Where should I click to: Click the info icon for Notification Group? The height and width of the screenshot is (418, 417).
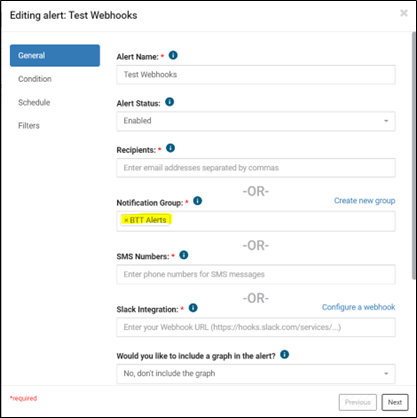point(197,201)
